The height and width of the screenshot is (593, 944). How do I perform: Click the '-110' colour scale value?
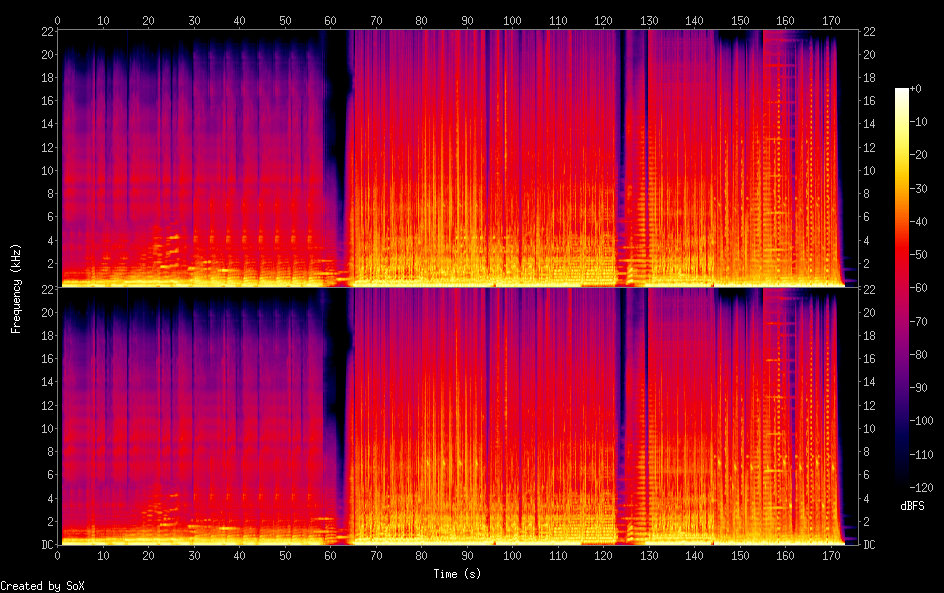tap(921, 455)
